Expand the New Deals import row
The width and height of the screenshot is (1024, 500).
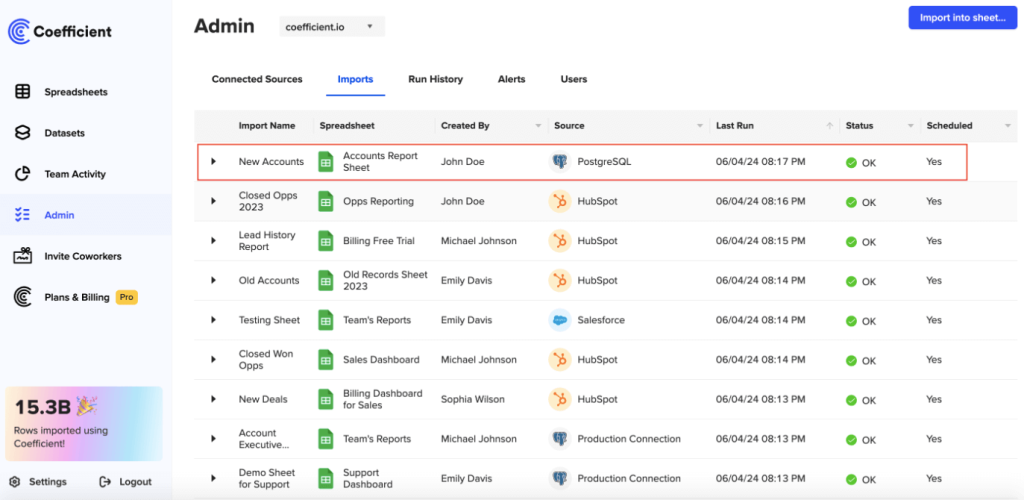click(214, 399)
